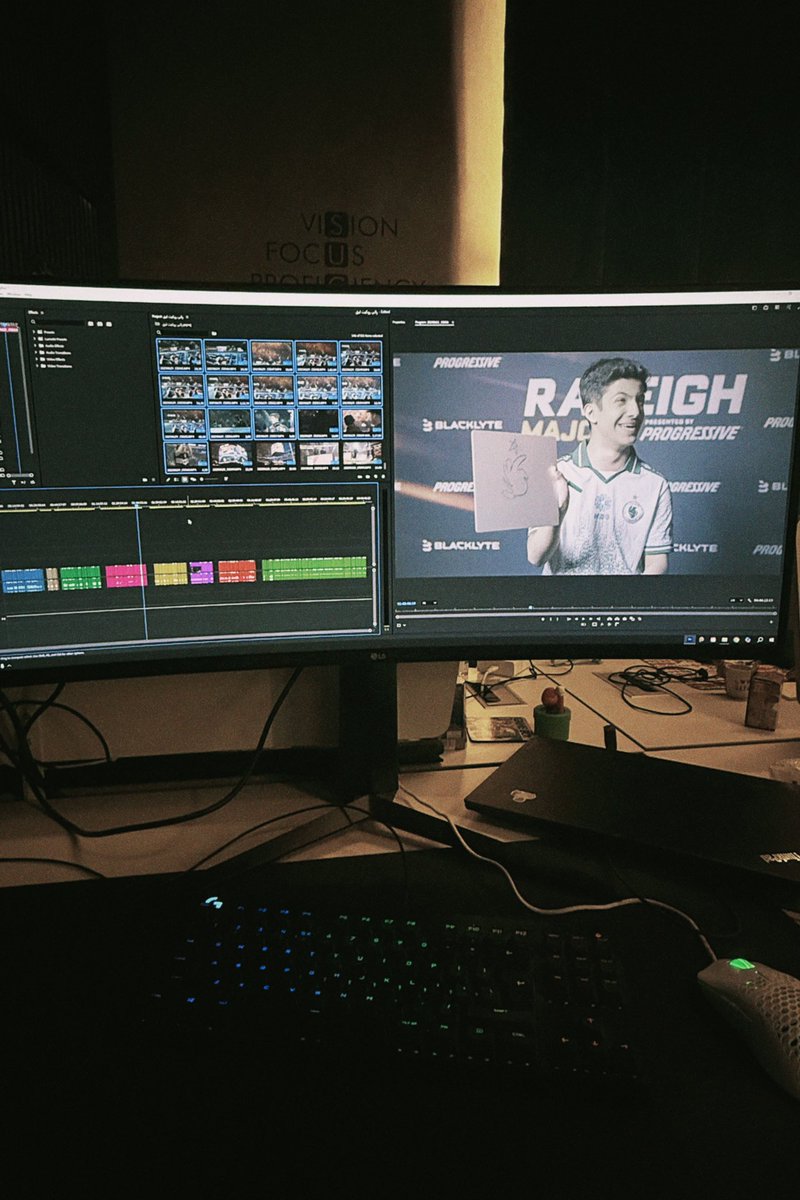The image size is (800, 1200).
Task: Open the Windows Start button on taskbar
Action: [x=772, y=640]
